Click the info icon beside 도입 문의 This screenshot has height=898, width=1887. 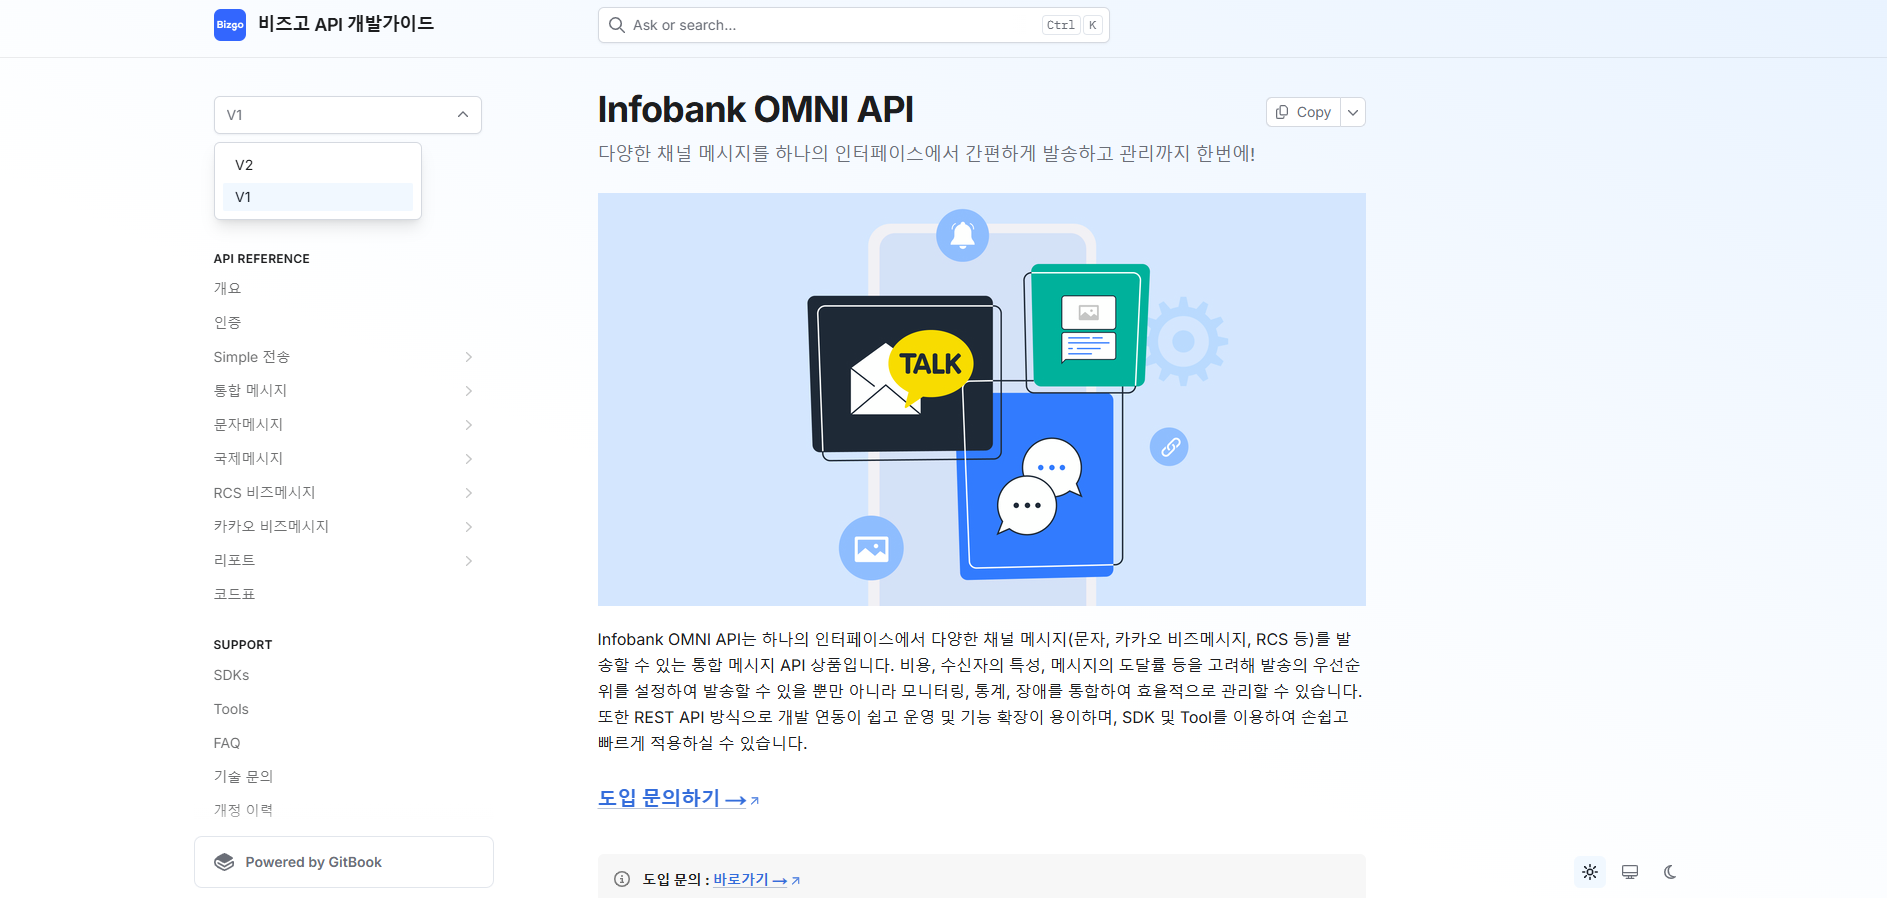(x=622, y=879)
